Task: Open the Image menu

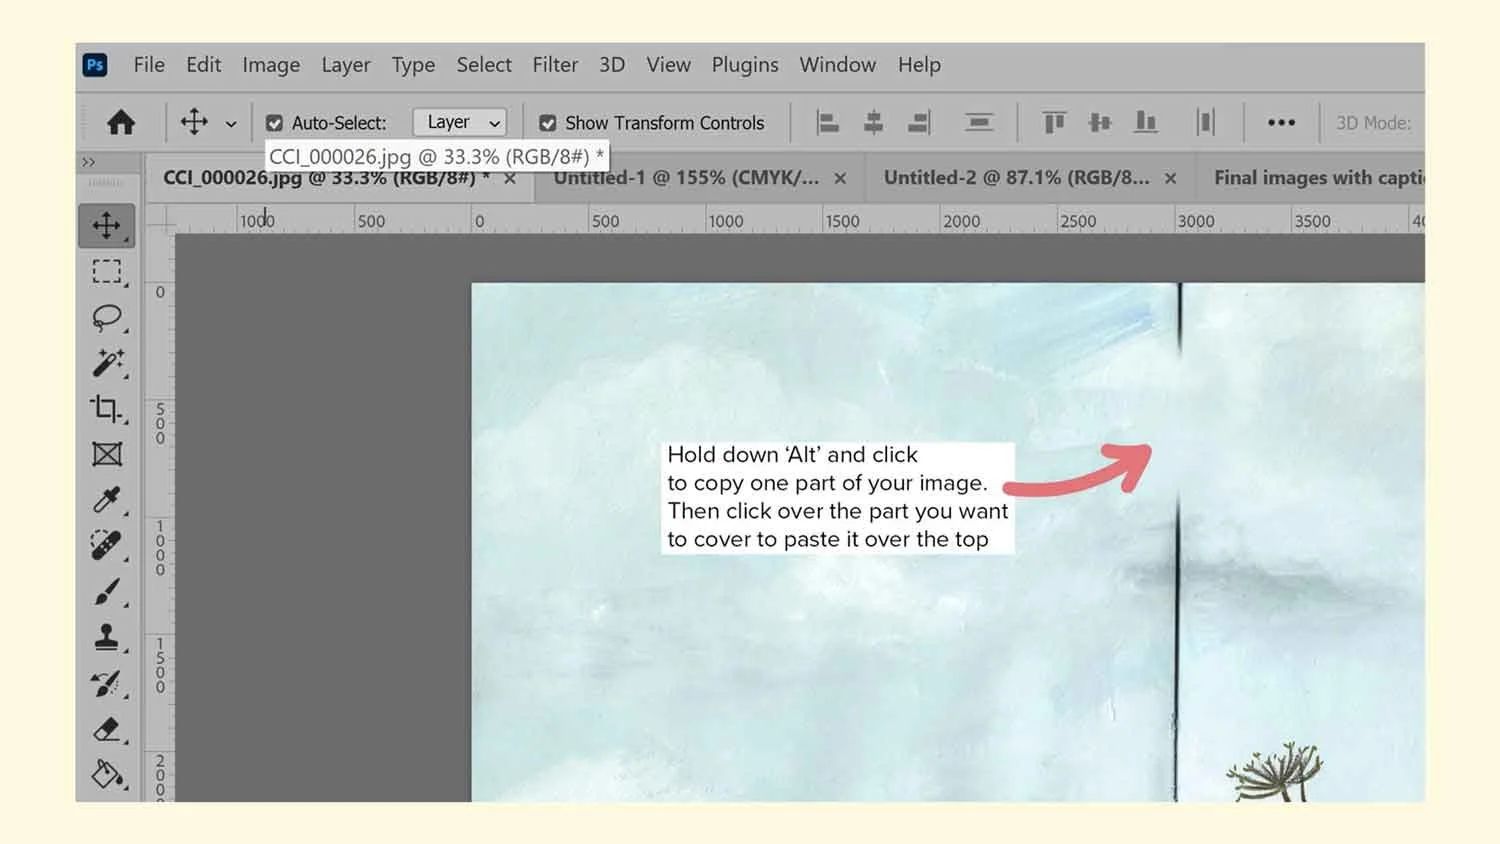Action: tap(270, 64)
